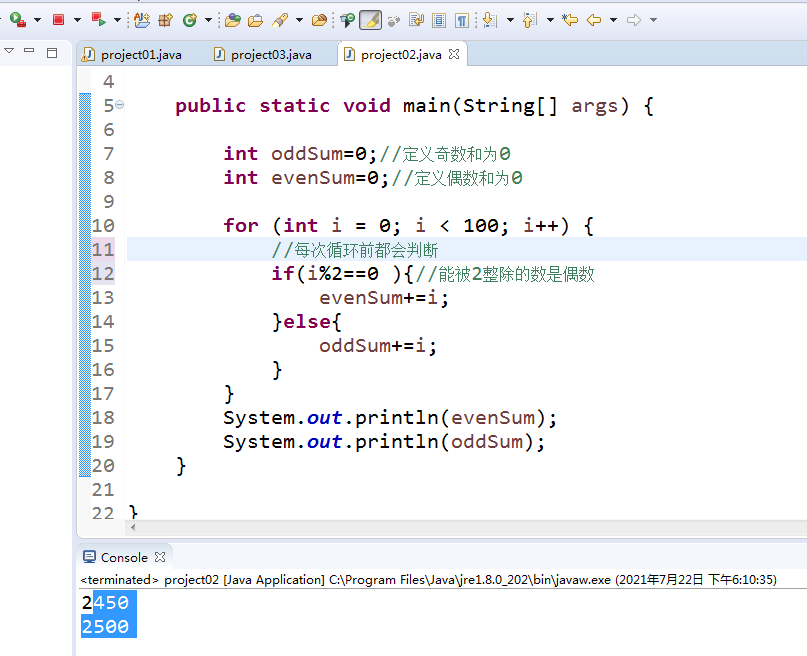Viewport: 807px width, 656px height.
Task: Toggle the Mark Occurrences highlighter icon
Action: 370,17
